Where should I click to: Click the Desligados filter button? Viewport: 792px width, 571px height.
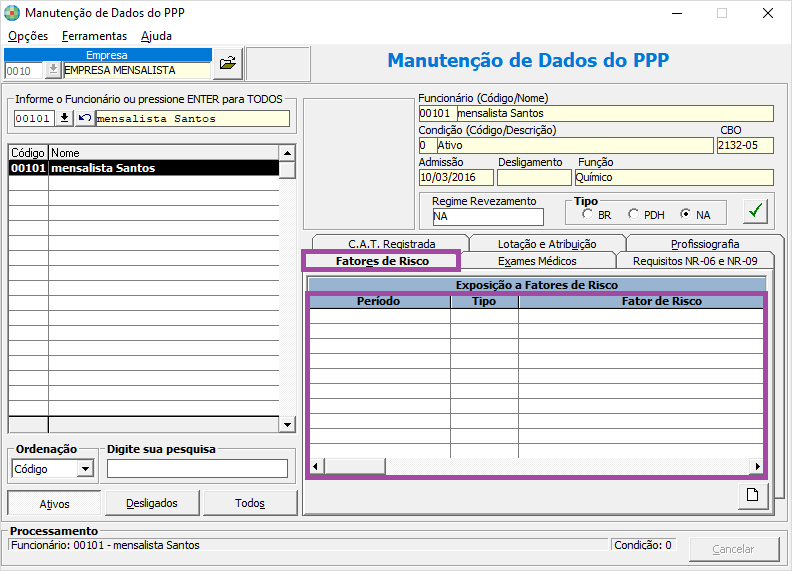coord(152,503)
